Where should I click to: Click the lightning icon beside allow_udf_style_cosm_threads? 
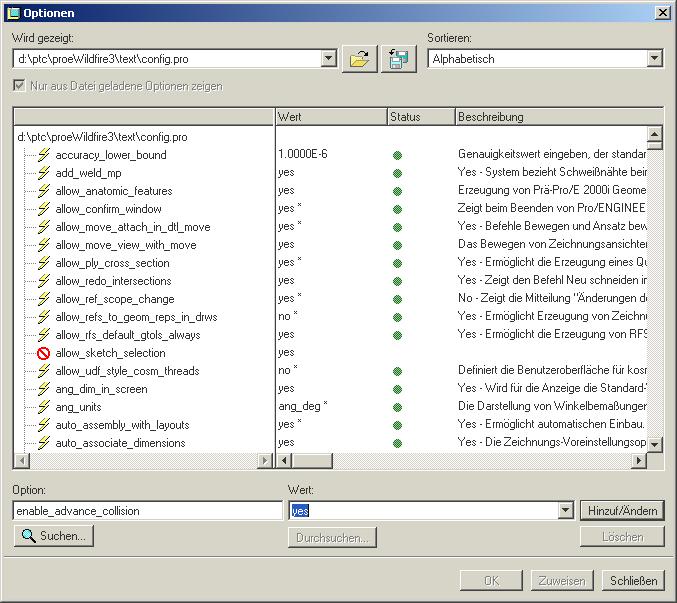click(44, 371)
